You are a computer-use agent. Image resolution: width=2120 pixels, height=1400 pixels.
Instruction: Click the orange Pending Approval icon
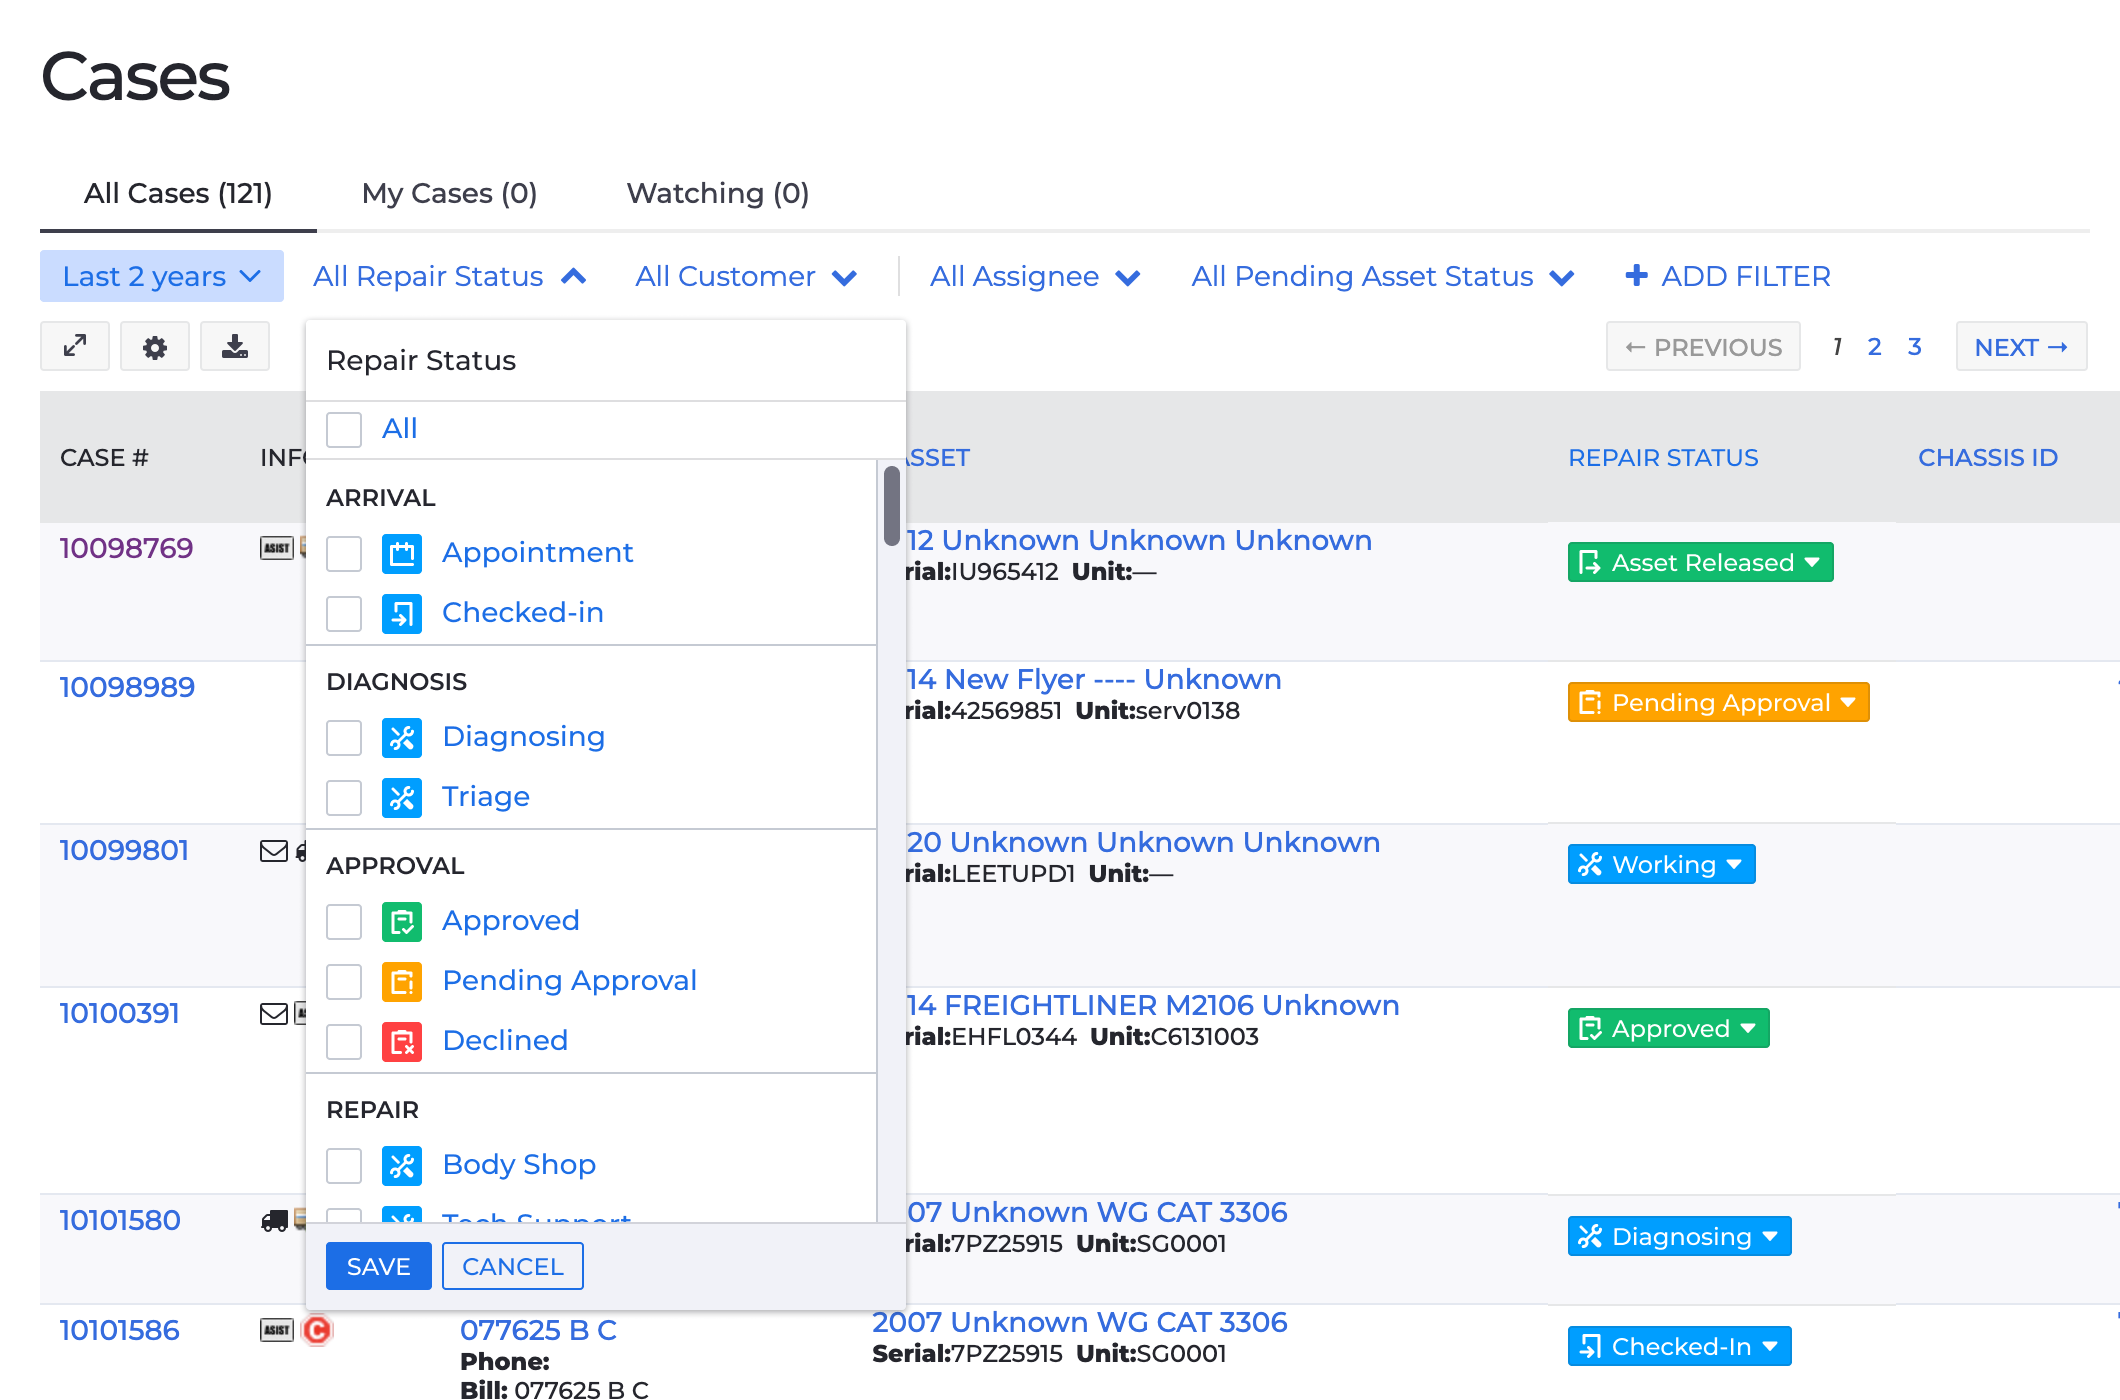point(402,981)
